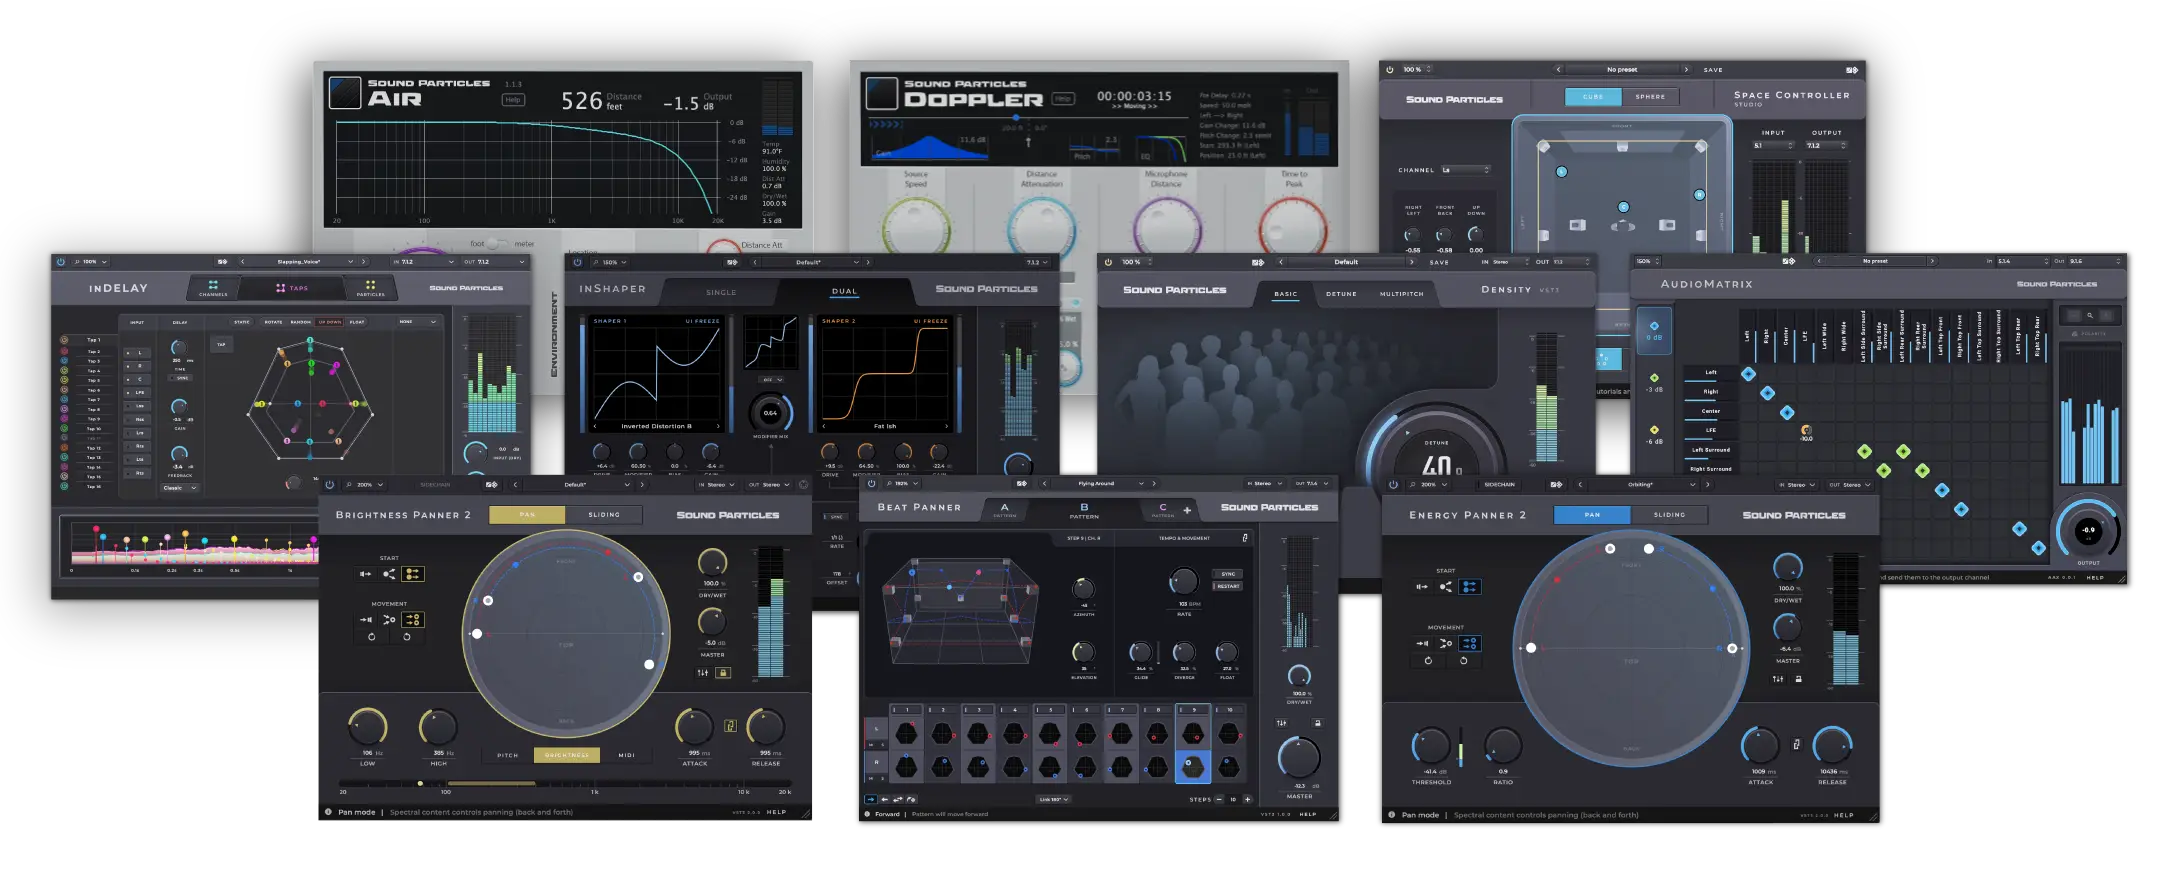Screen dimensions: 2178x884
Task: Click the lock icon in Energy Panner 2
Action: (1798, 679)
